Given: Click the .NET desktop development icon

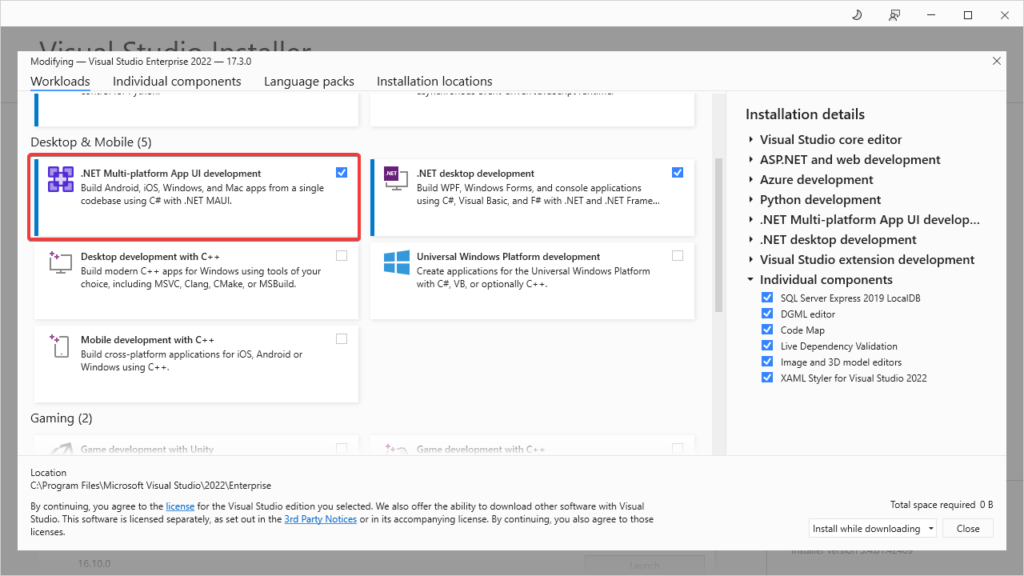Looking at the screenshot, I should tap(396, 178).
